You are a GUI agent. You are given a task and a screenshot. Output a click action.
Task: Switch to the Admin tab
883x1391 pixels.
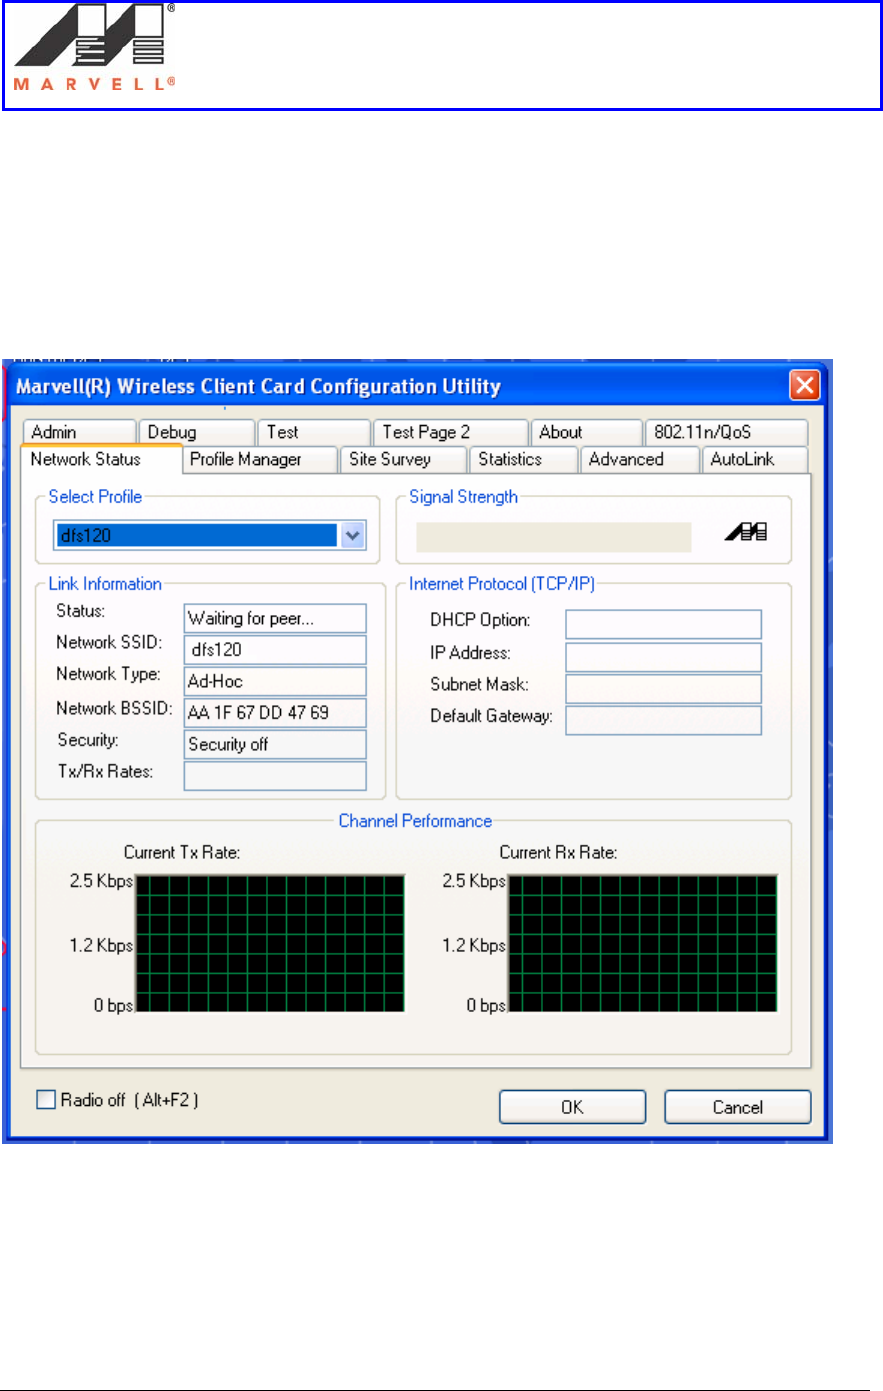pos(77,432)
